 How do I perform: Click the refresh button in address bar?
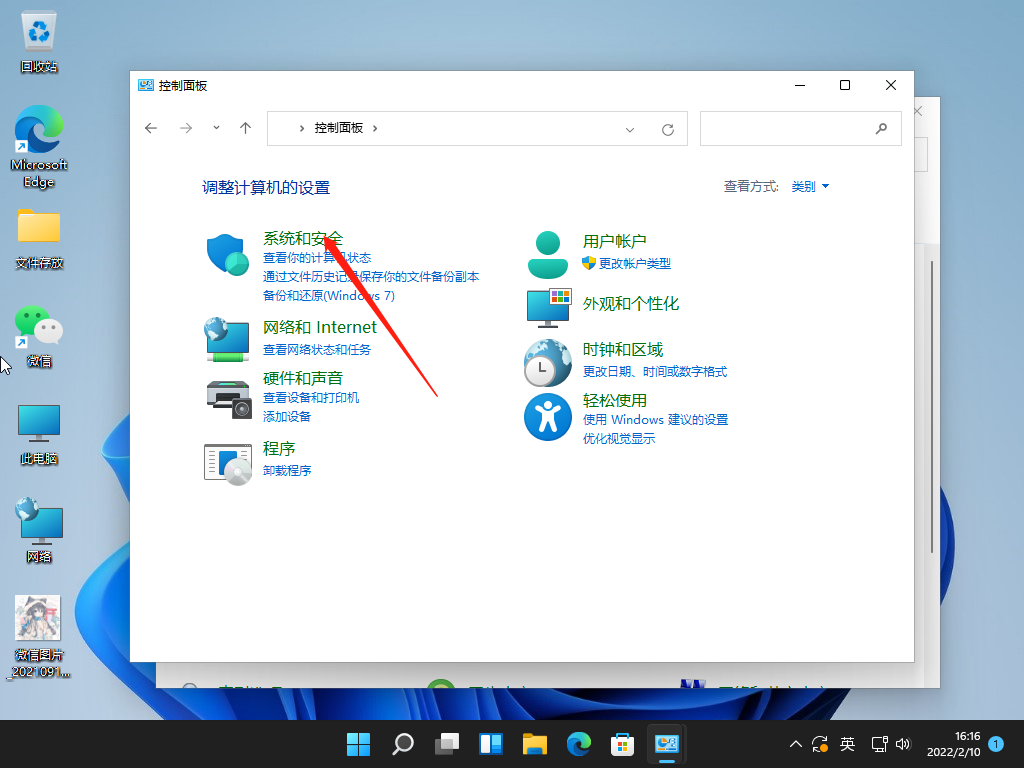coord(668,129)
